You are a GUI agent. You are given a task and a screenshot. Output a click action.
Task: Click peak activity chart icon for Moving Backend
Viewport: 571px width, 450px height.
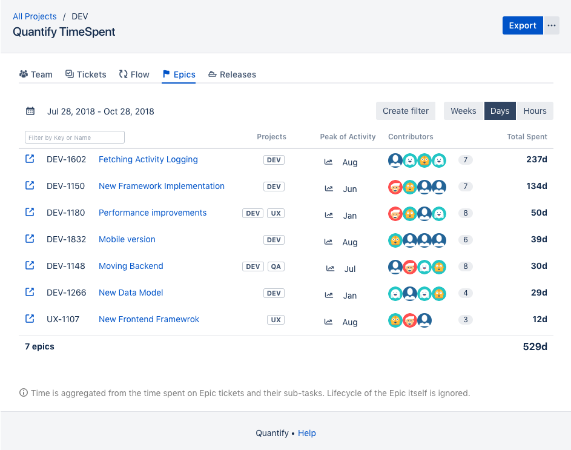(x=330, y=269)
